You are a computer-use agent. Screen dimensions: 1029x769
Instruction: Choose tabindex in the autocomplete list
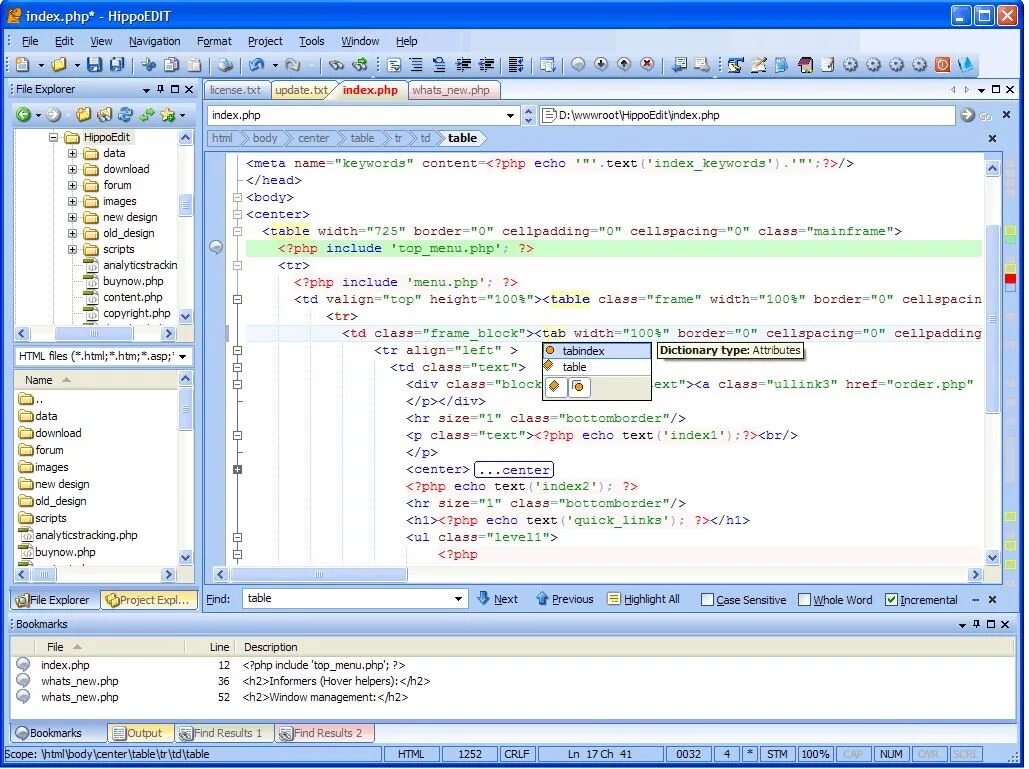tap(597, 351)
